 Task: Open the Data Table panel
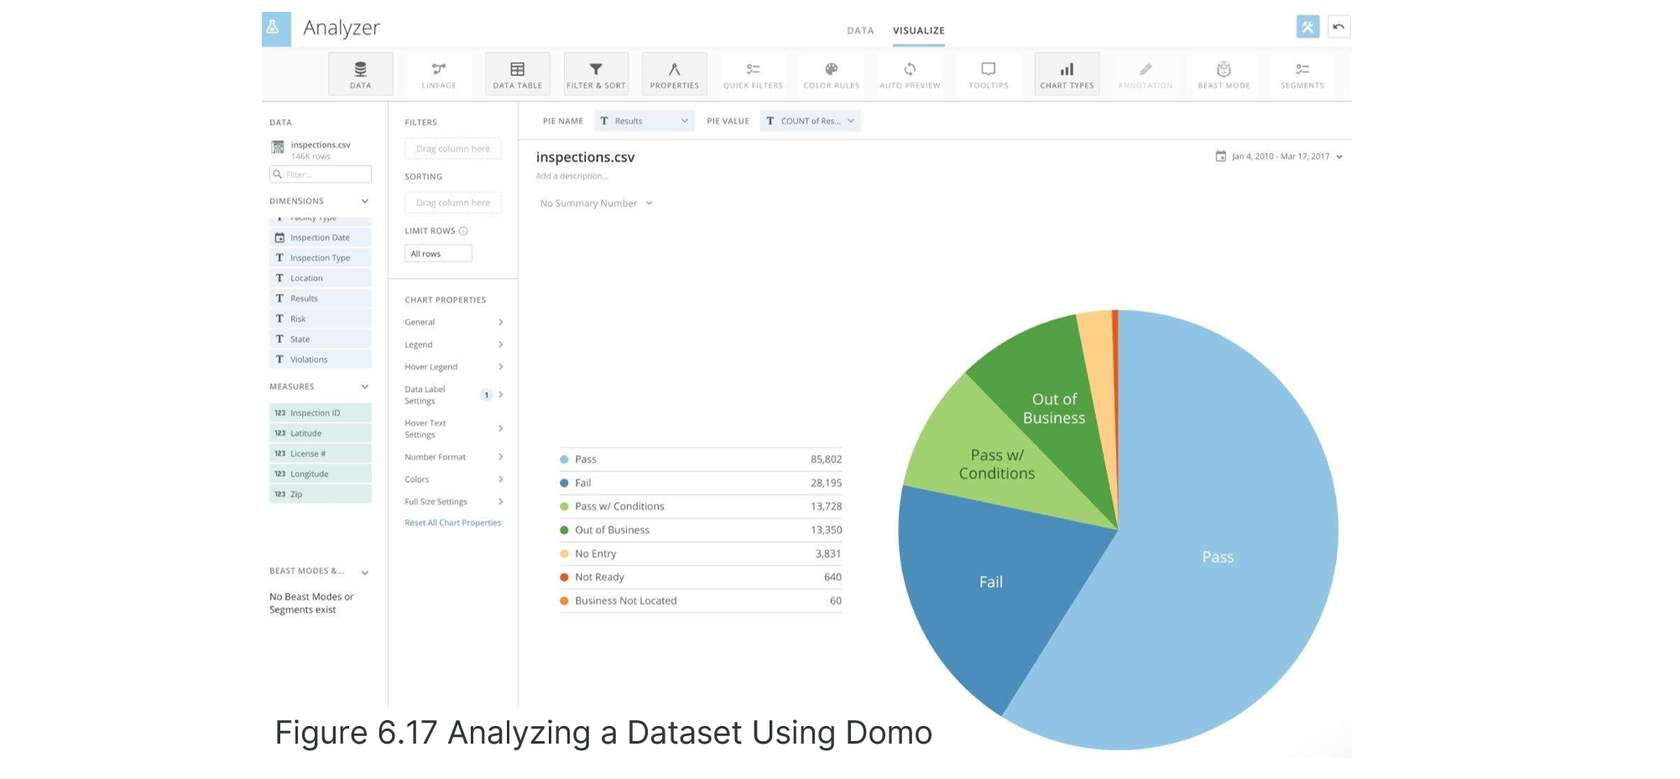tap(517, 74)
